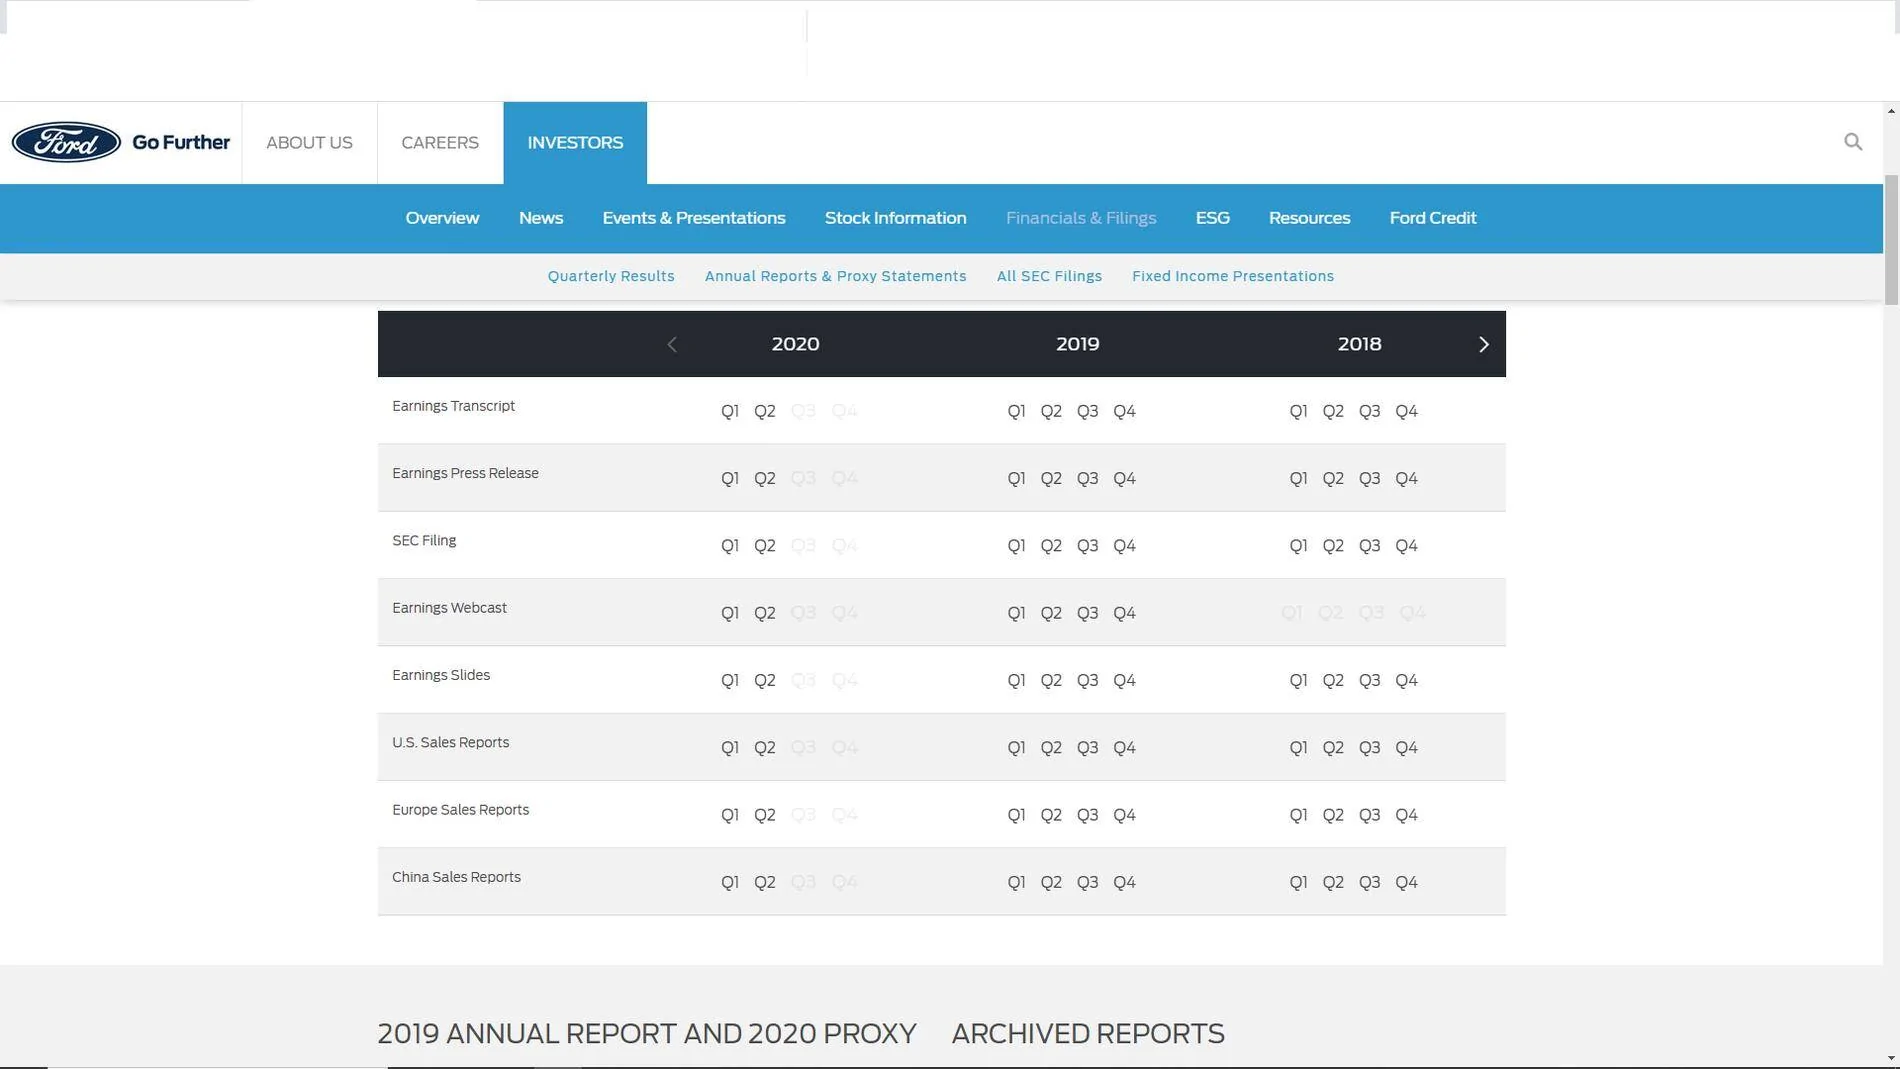
Task: Open 2018 Q1 Earnings Slides
Action: [x=1298, y=680]
